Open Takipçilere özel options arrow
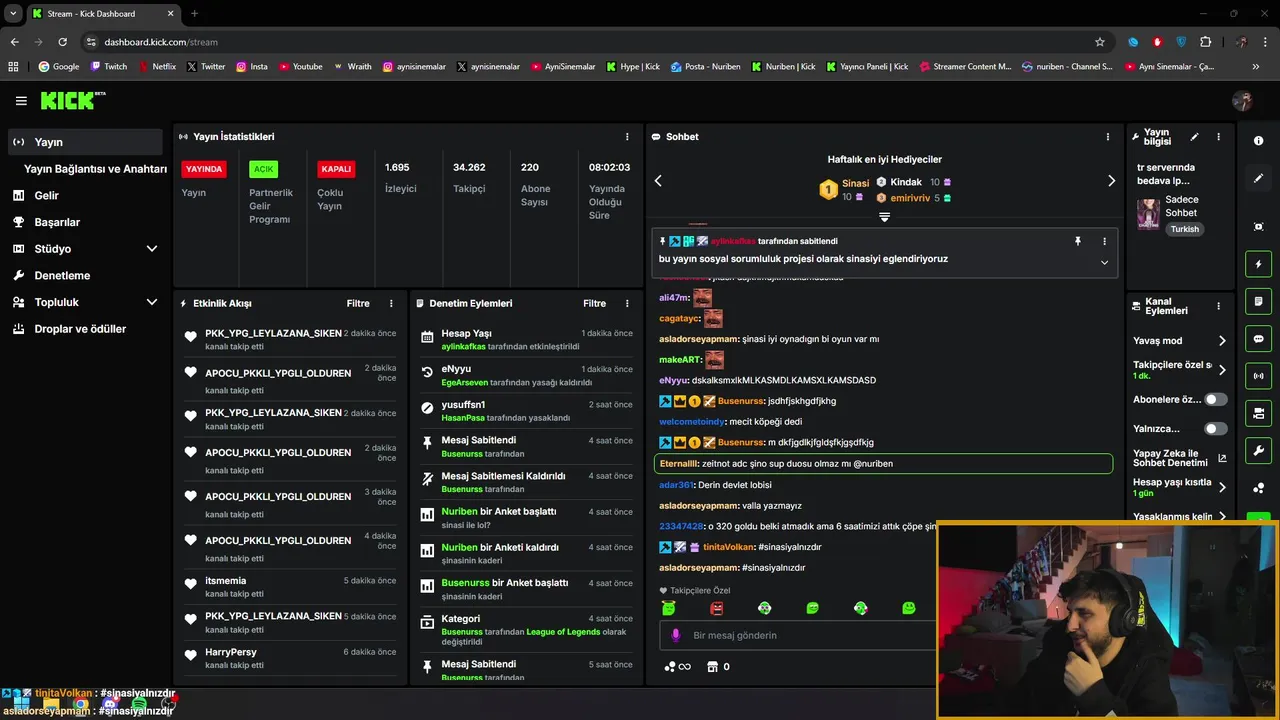 click(1222, 370)
